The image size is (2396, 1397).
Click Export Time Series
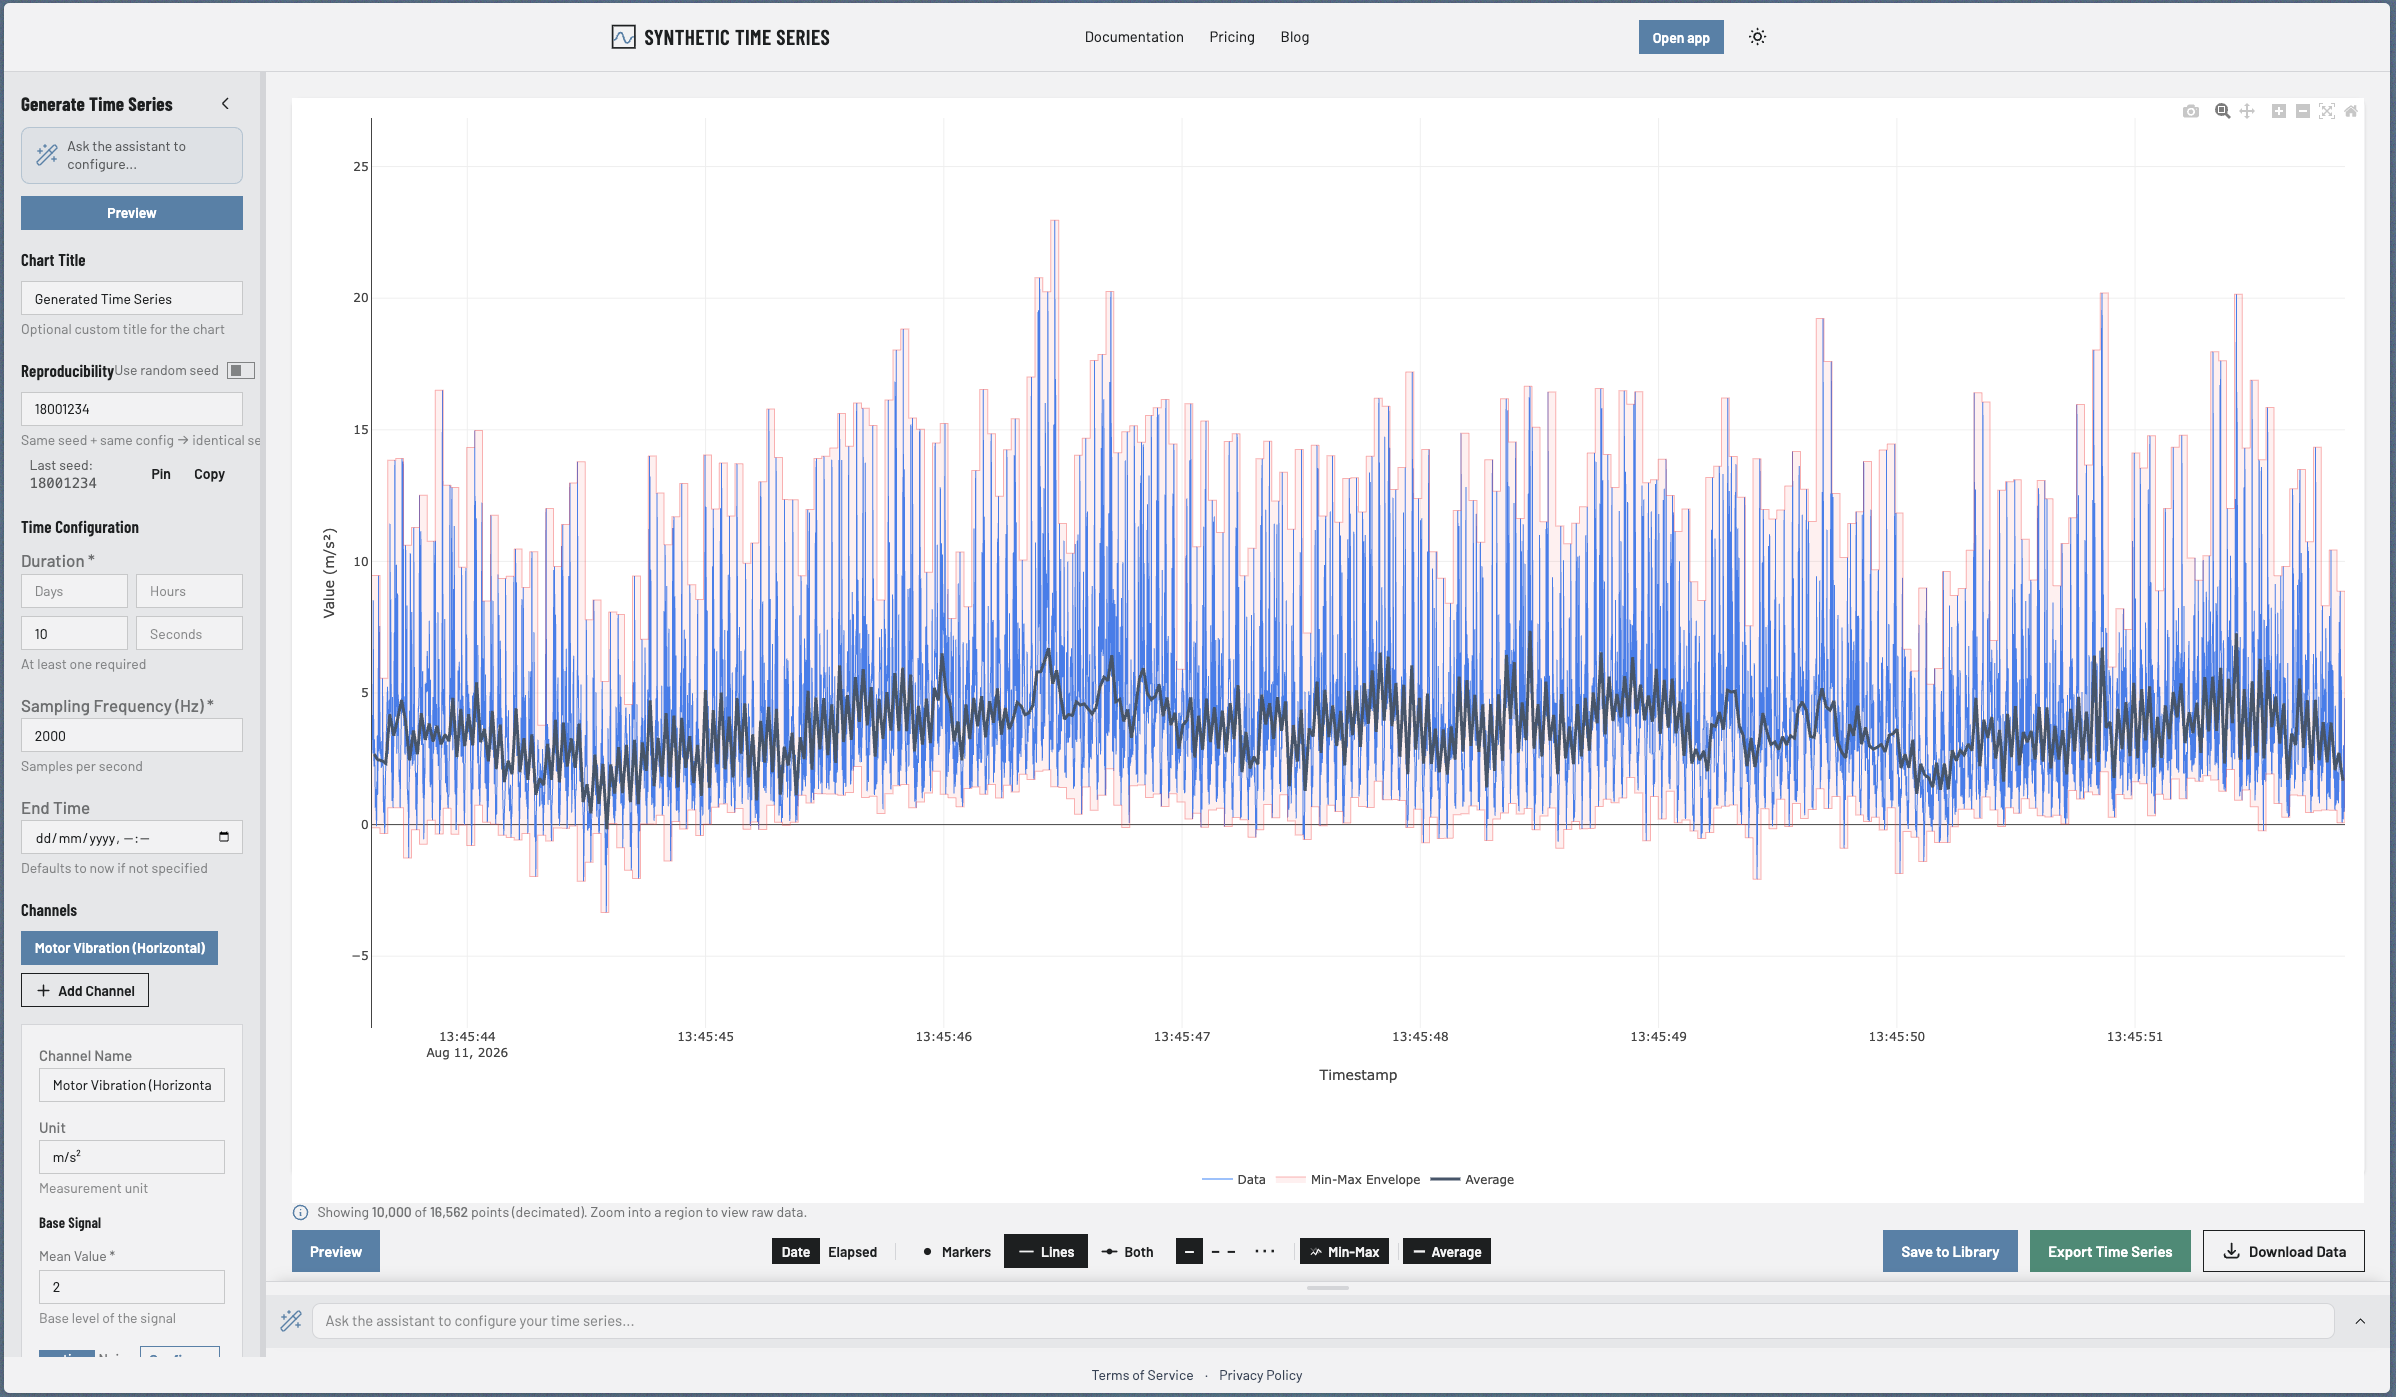[2110, 1252]
